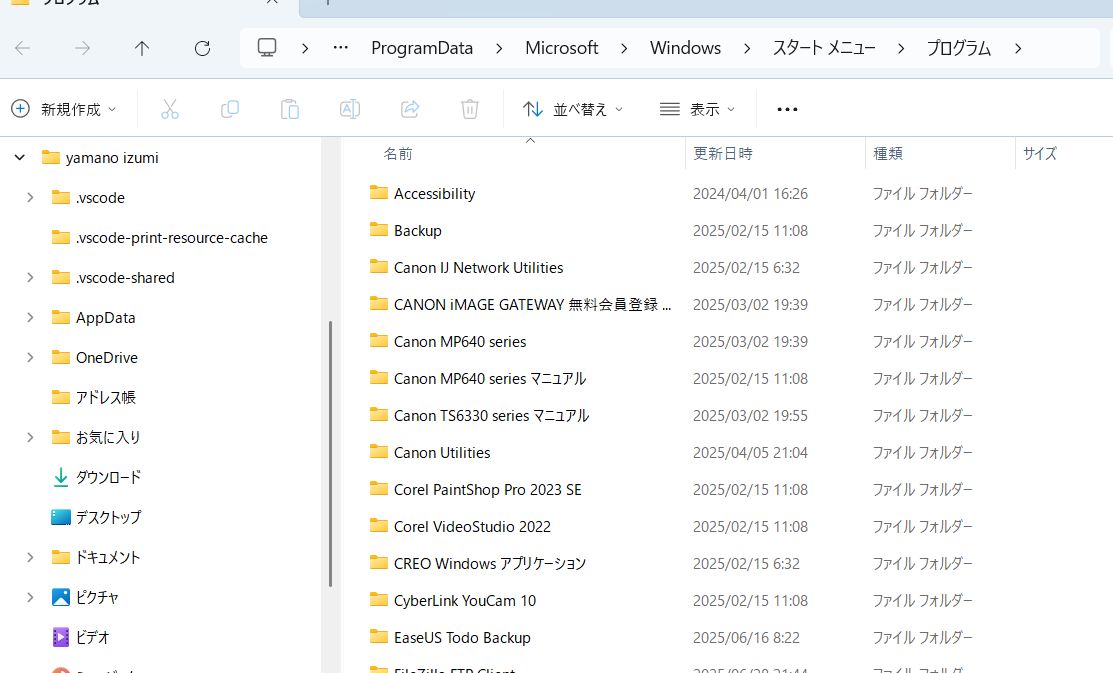
Task: Expand the ピクチャ folder node
Action: 30,597
